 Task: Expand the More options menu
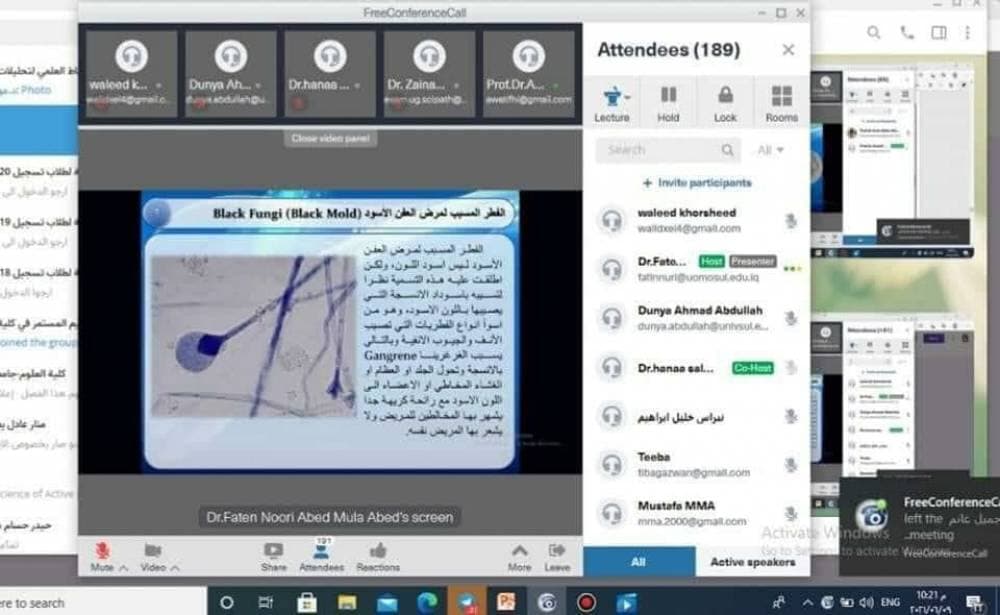click(519, 556)
